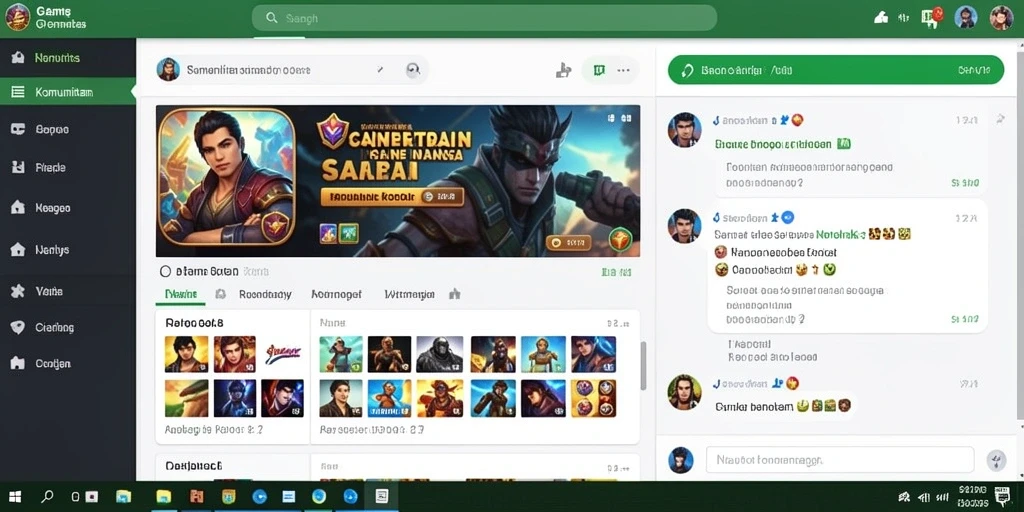Click the third chat message's user avatar
The image size is (1024, 512).
[684, 392]
